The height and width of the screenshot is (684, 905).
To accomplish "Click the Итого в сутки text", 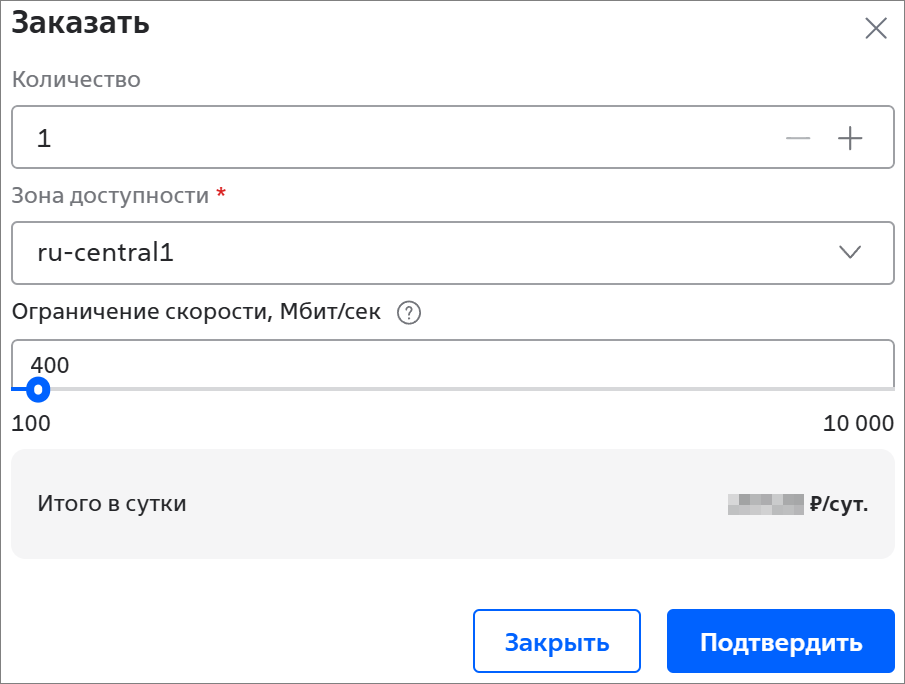I will tap(112, 503).
